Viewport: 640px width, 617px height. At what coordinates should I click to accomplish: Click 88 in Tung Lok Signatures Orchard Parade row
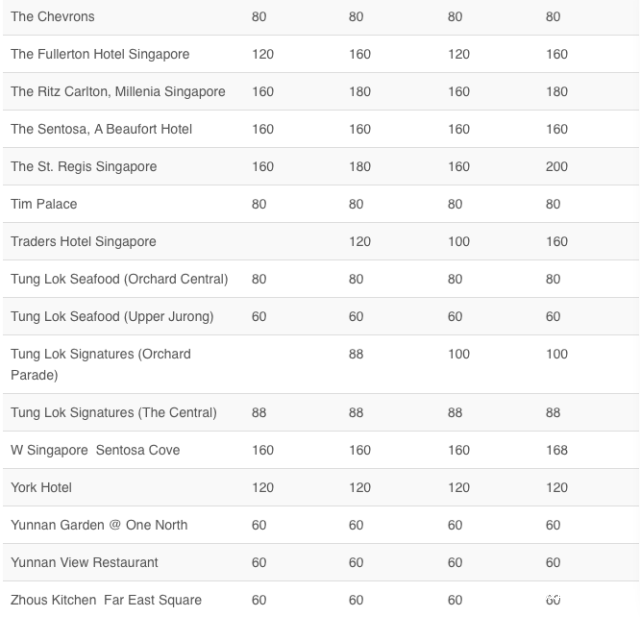356,355
